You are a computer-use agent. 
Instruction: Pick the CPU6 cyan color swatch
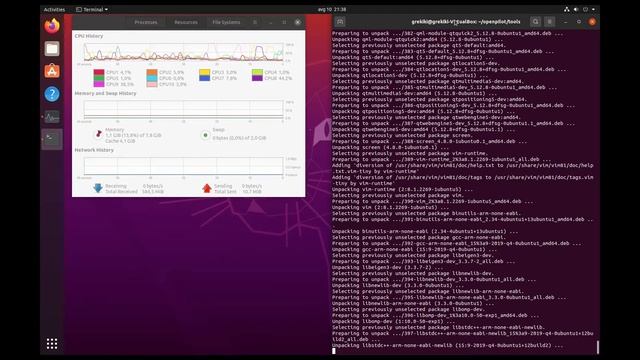152,78
